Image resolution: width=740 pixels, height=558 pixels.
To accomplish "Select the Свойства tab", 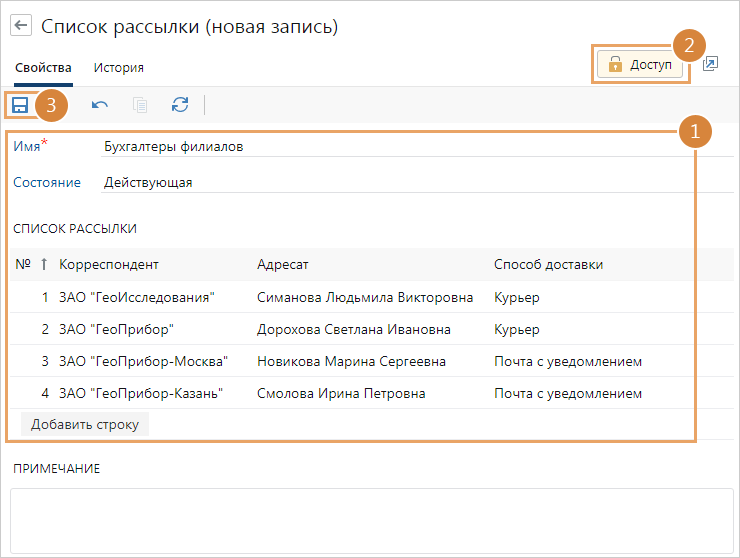I will pos(43,68).
